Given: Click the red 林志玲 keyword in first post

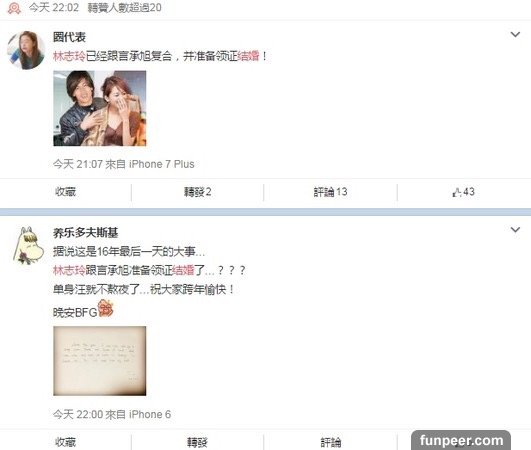Looking at the screenshot, I should 69,56.
